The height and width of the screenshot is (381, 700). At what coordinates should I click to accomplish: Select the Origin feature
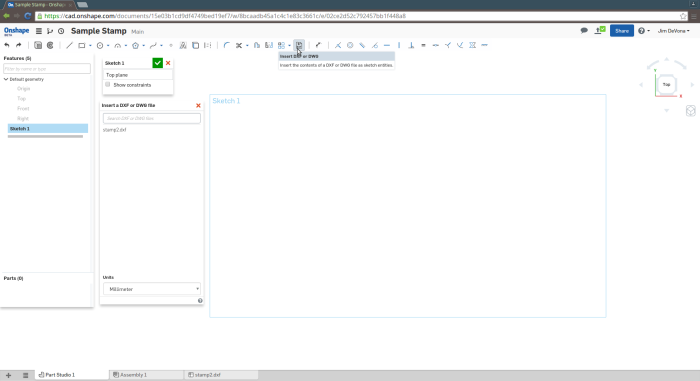(24, 88)
